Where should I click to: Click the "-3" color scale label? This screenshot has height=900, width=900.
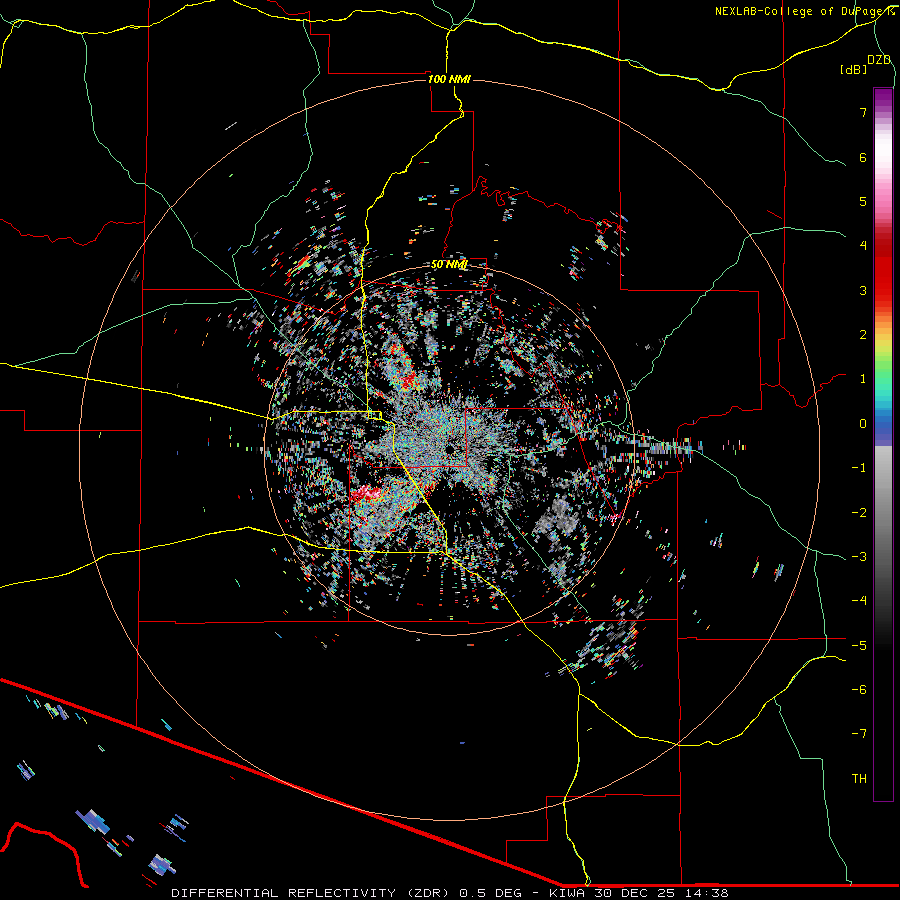click(859, 557)
